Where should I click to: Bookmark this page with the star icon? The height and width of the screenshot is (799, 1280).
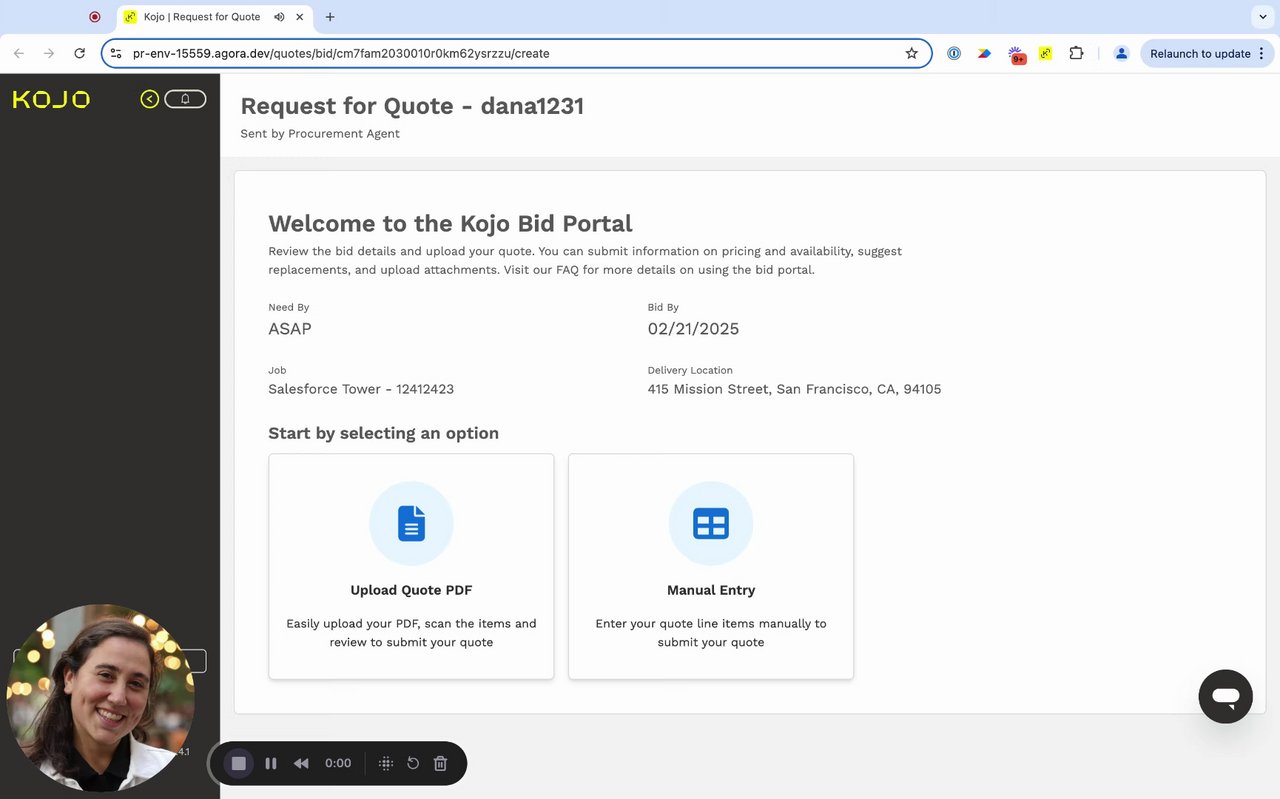click(911, 54)
